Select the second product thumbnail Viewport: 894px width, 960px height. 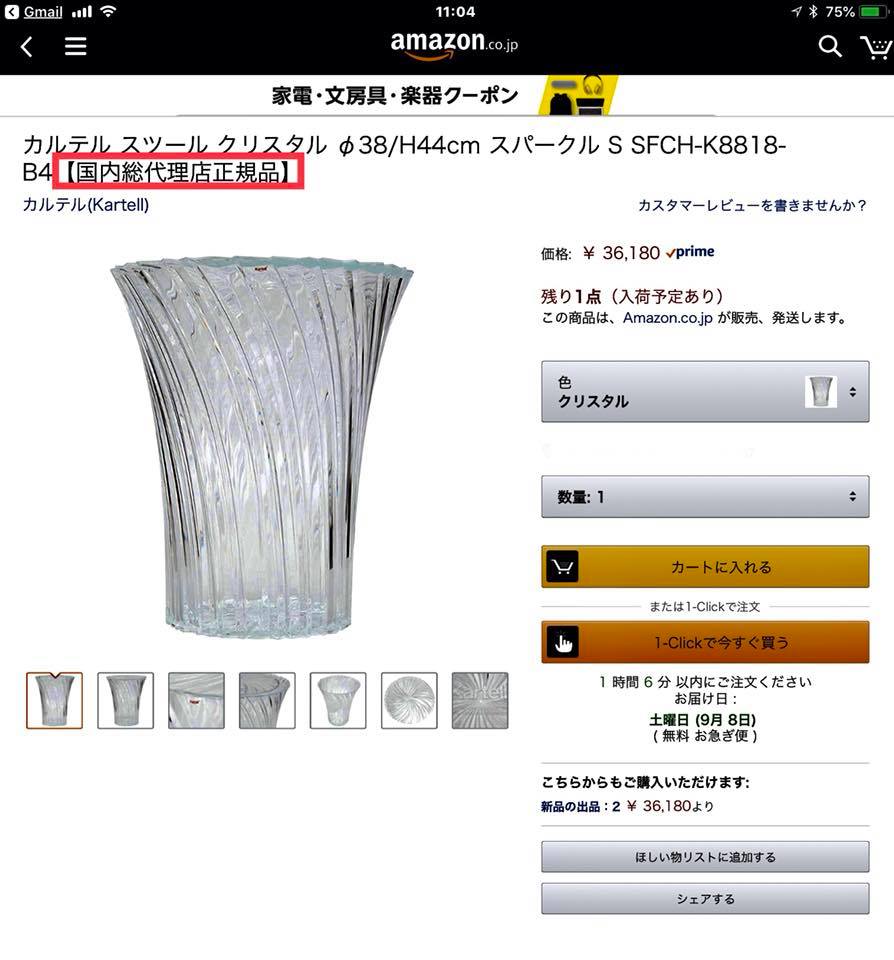126,700
